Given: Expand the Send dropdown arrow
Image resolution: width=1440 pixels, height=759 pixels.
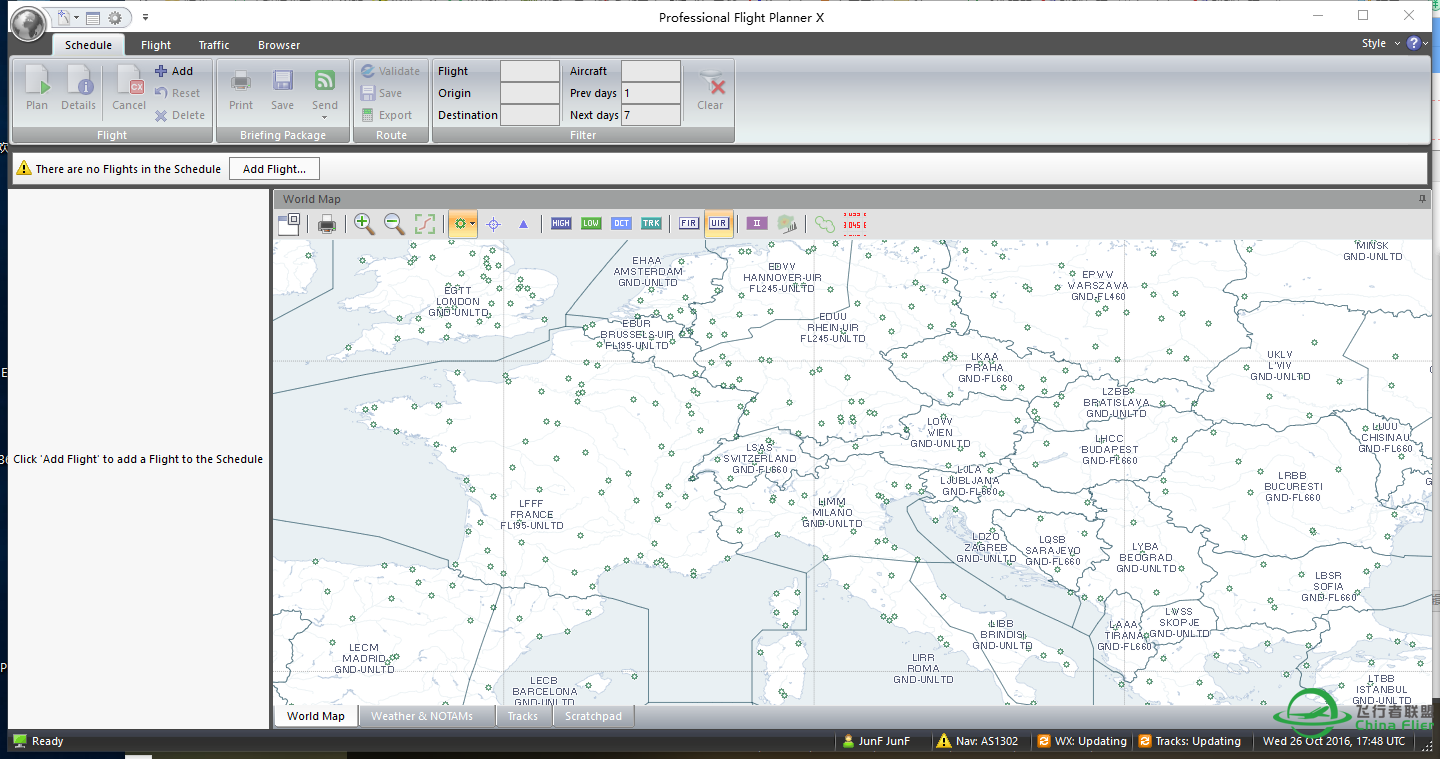Looking at the screenshot, I should pyautogui.click(x=325, y=117).
